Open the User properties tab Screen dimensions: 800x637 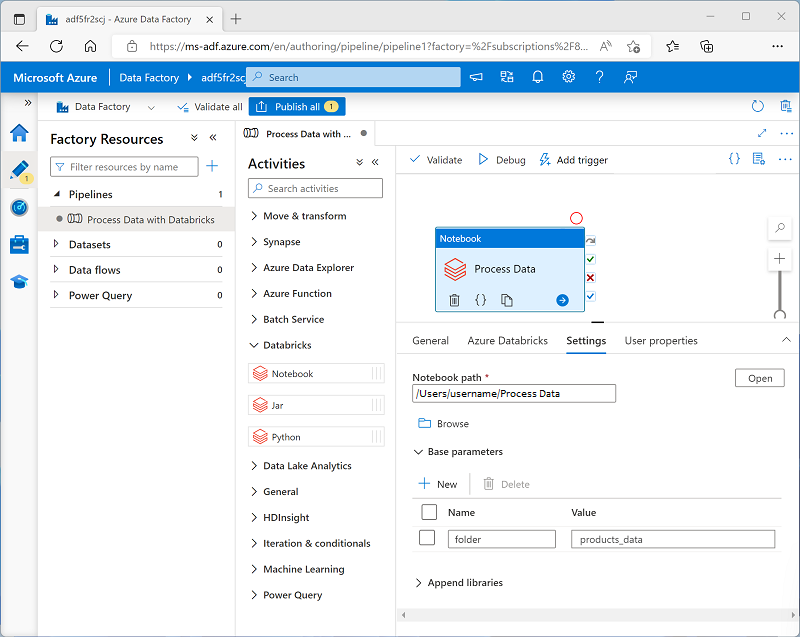pos(660,340)
